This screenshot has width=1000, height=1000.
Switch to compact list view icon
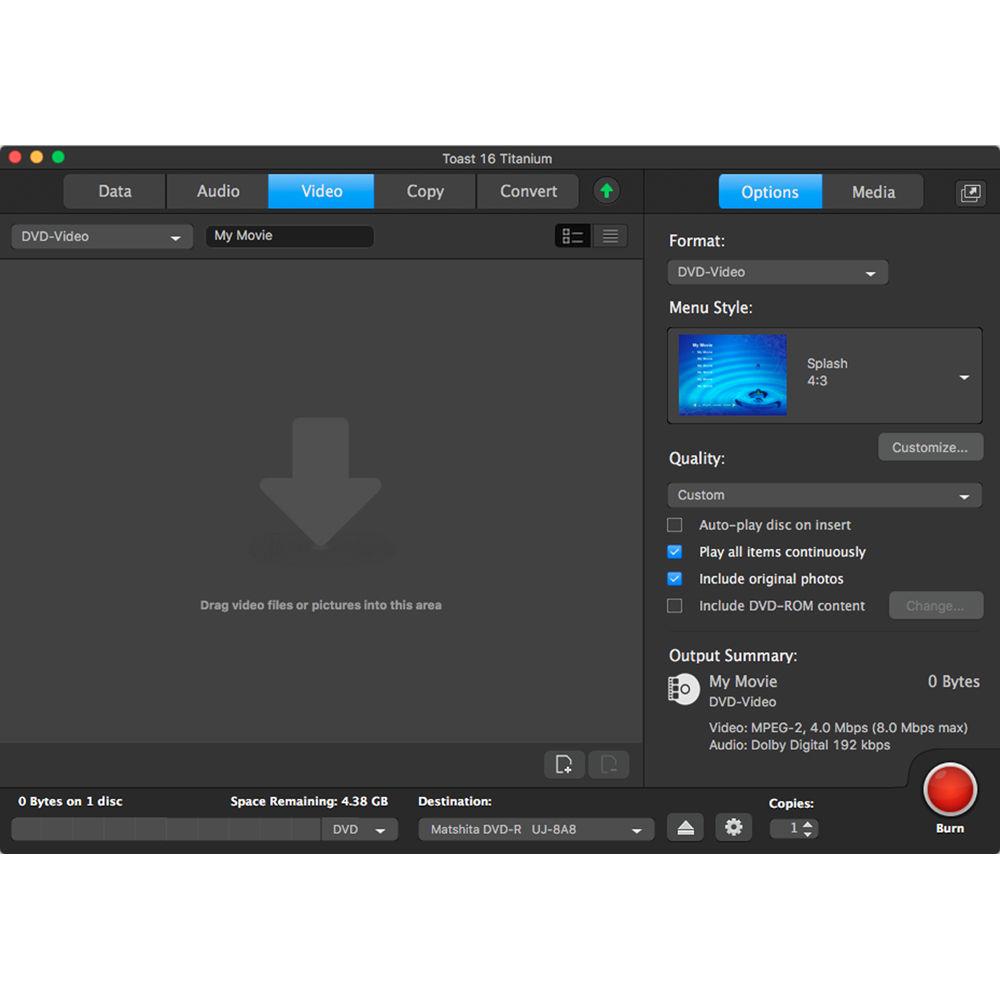pos(610,236)
